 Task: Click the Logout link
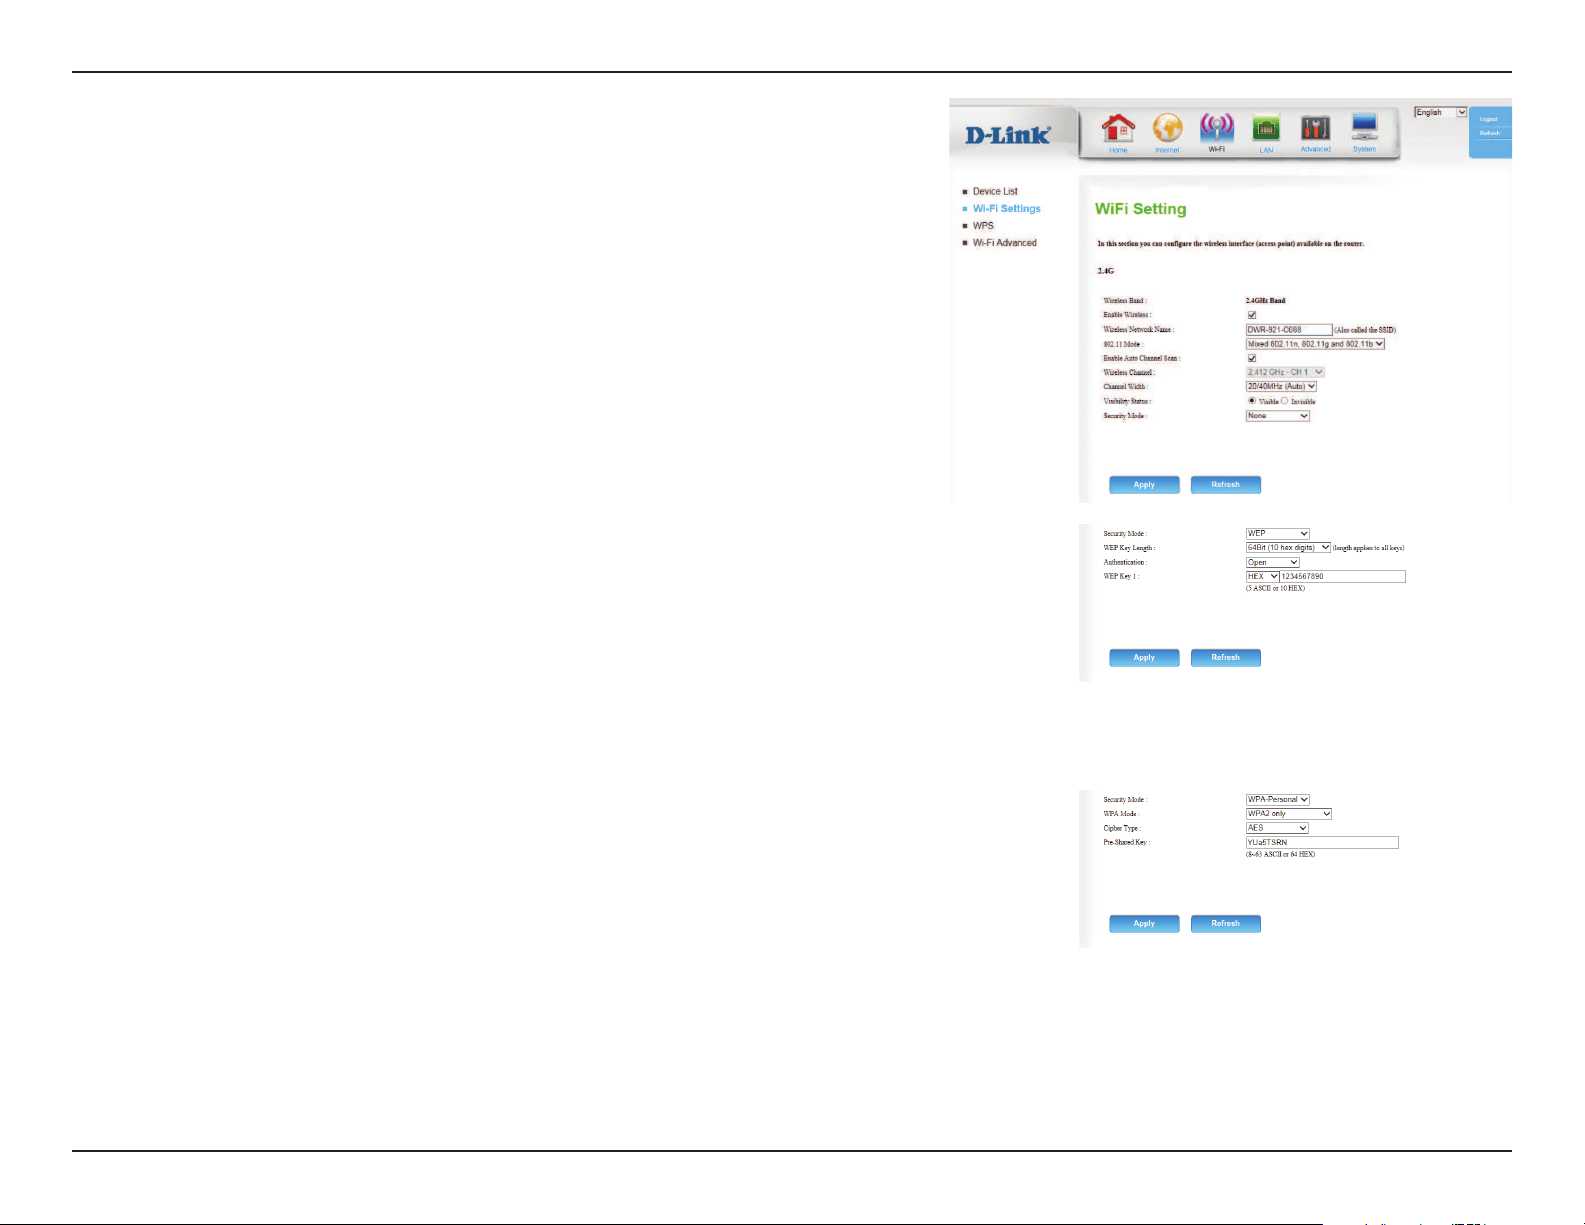(x=1489, y=119)
